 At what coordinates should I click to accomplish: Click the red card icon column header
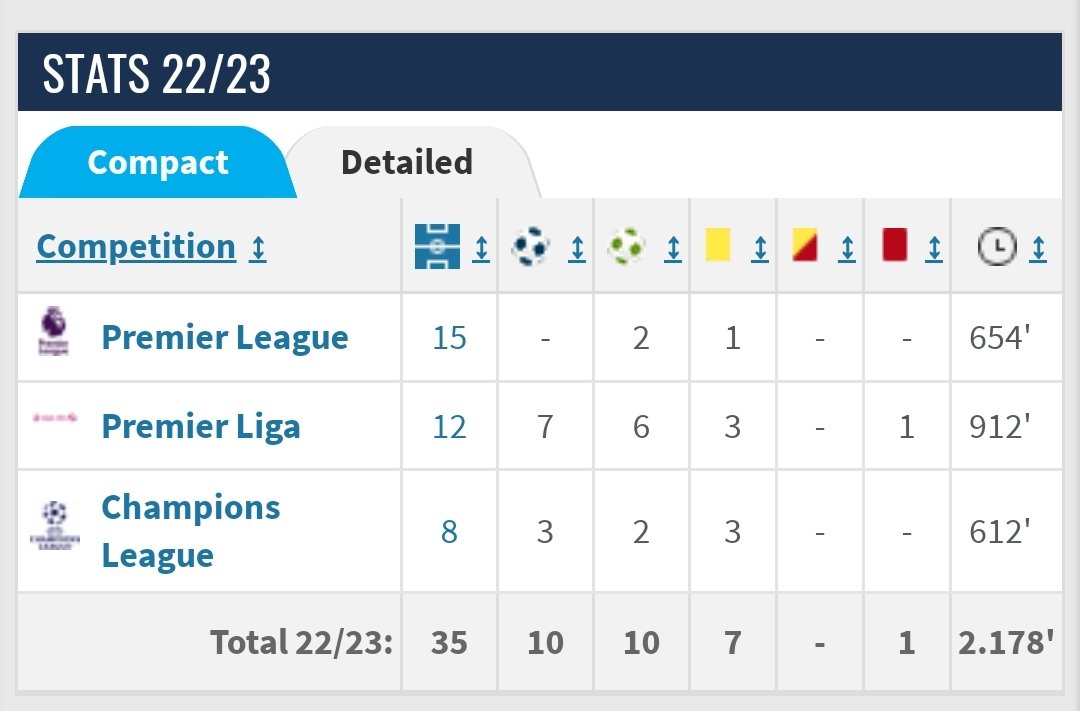pos(894,245)
